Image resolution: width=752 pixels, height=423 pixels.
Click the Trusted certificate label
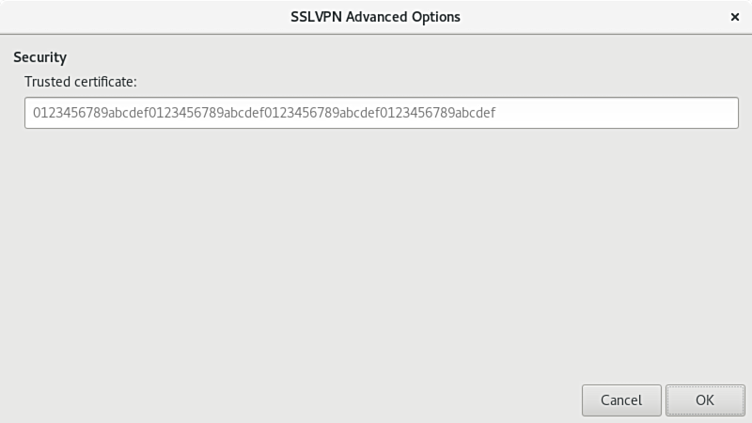point(81,82)
